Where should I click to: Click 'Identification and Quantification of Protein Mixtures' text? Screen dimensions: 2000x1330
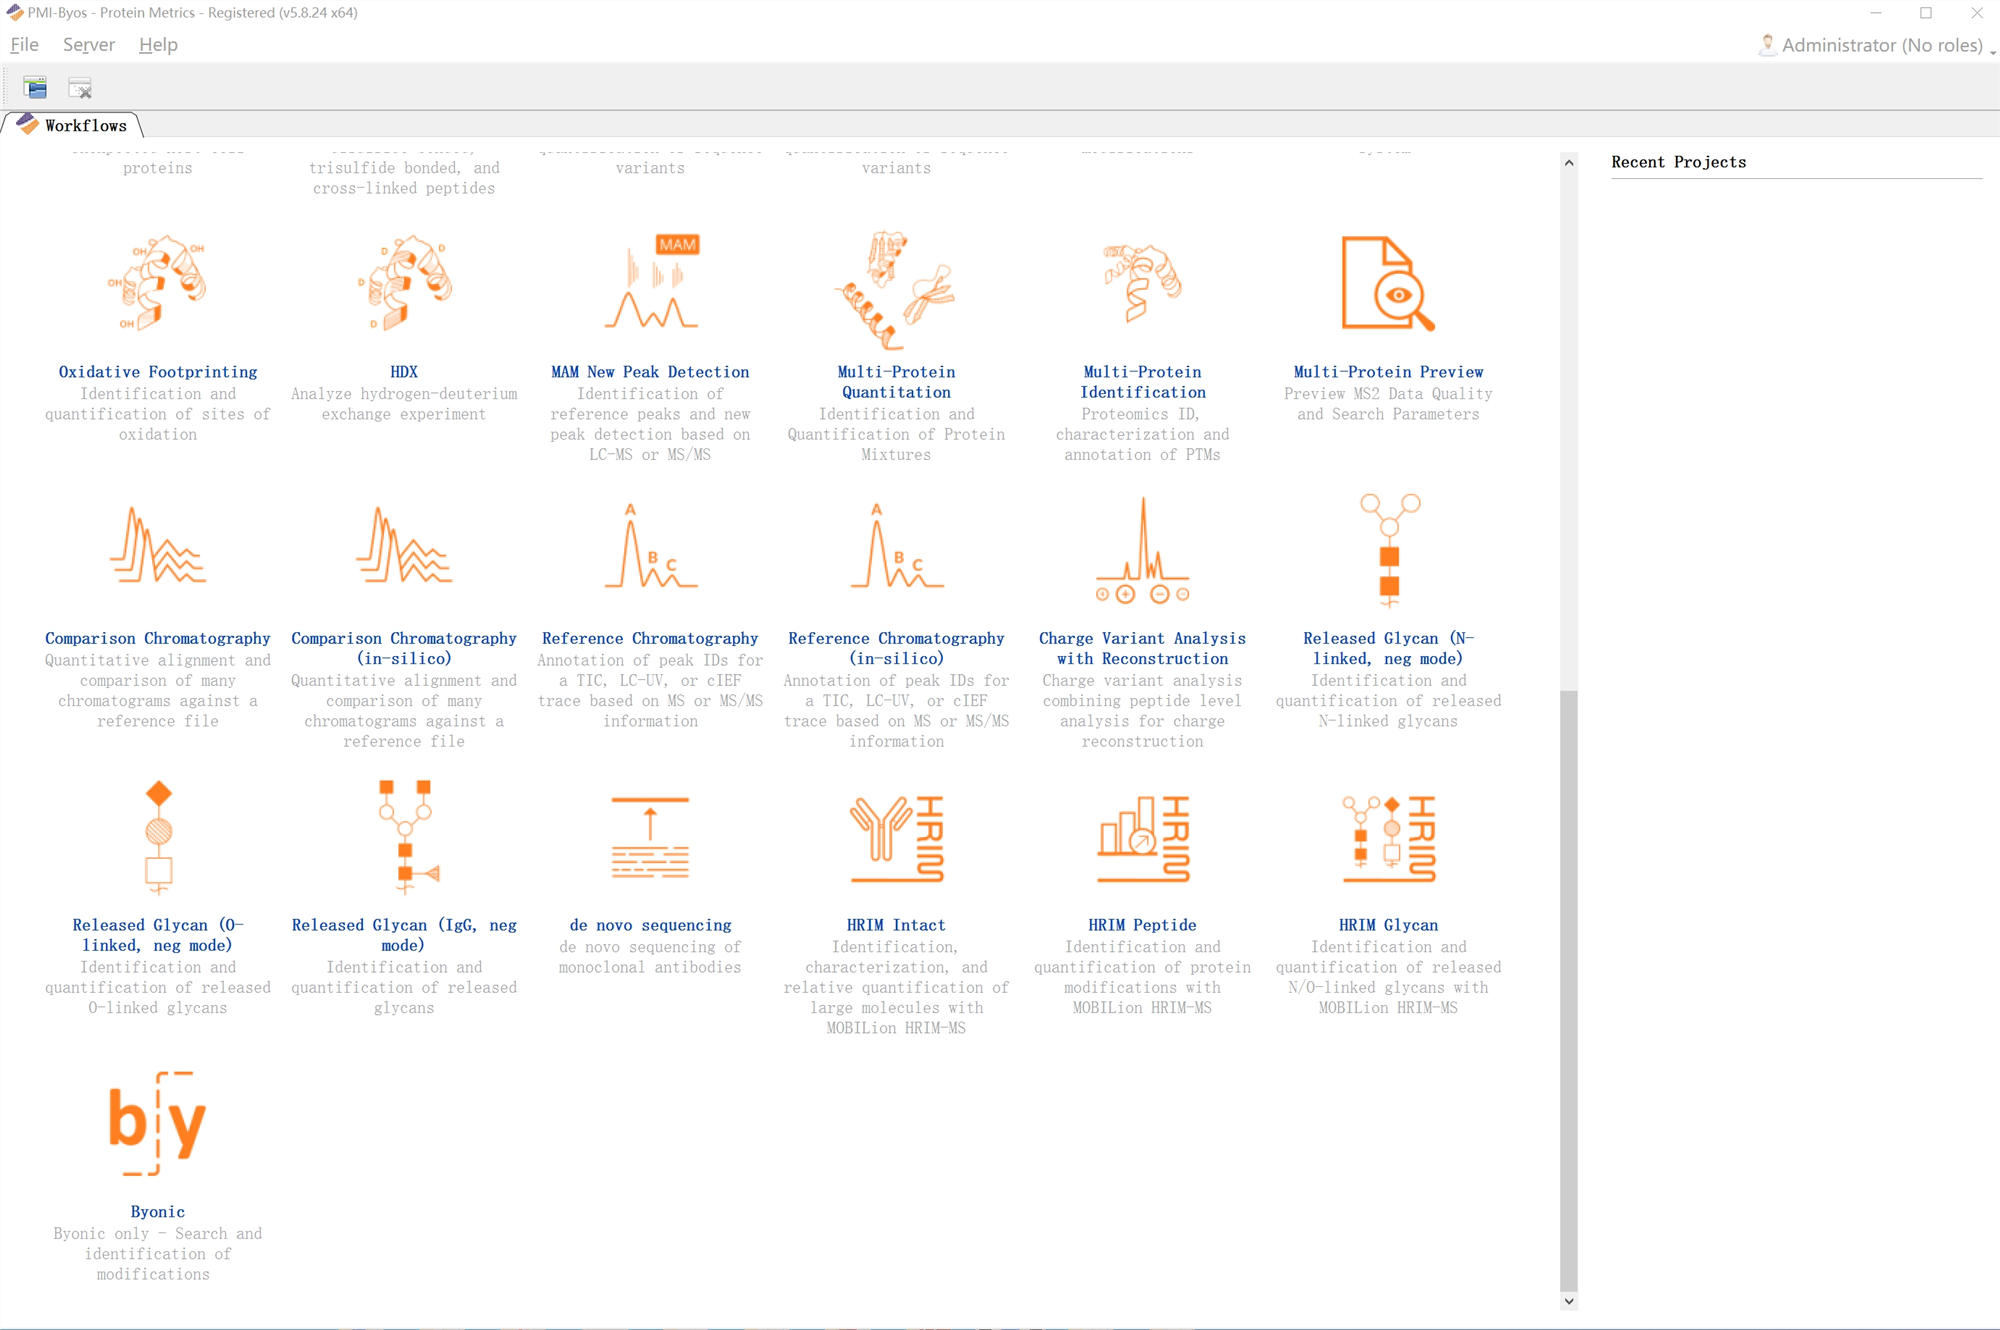896,434
